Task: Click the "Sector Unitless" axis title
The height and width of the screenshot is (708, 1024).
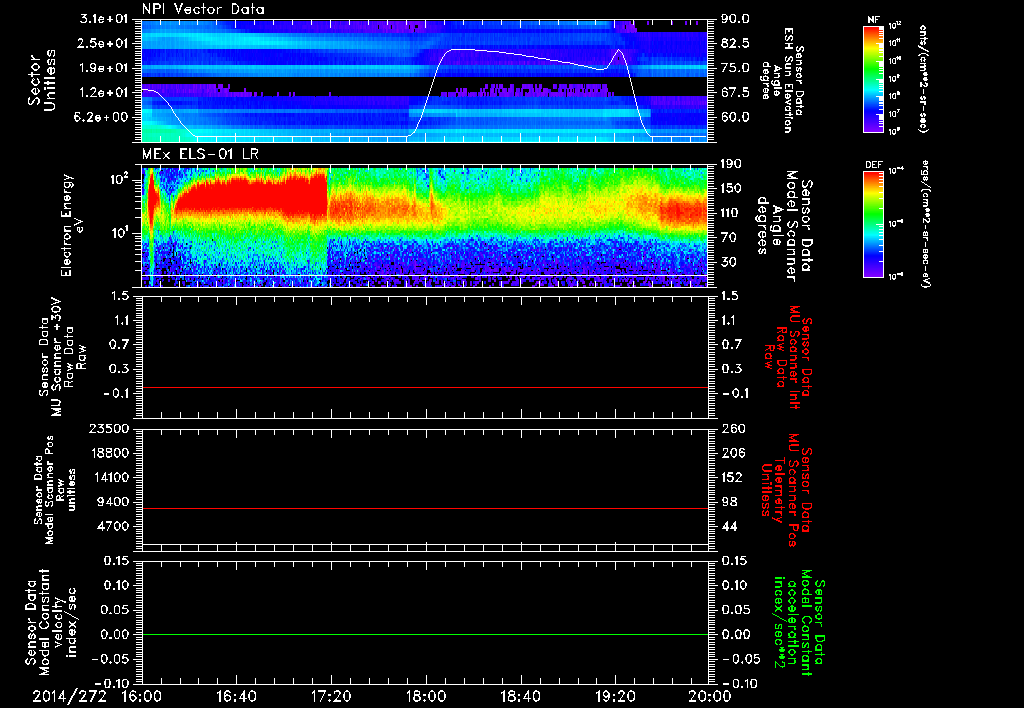Action: (x=41, y=80)
